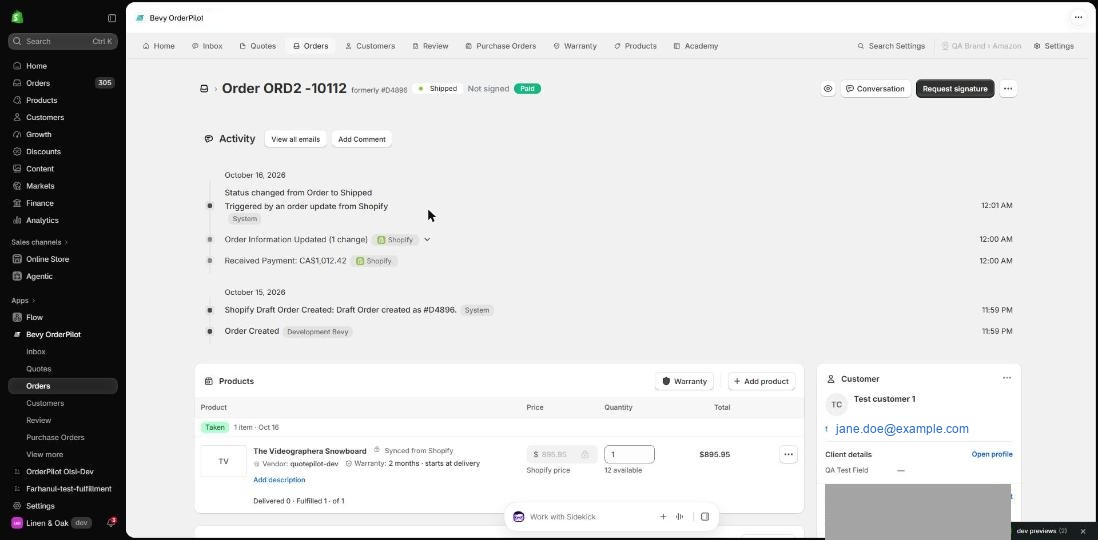Expand the Sales channels section

click(40, 242)
